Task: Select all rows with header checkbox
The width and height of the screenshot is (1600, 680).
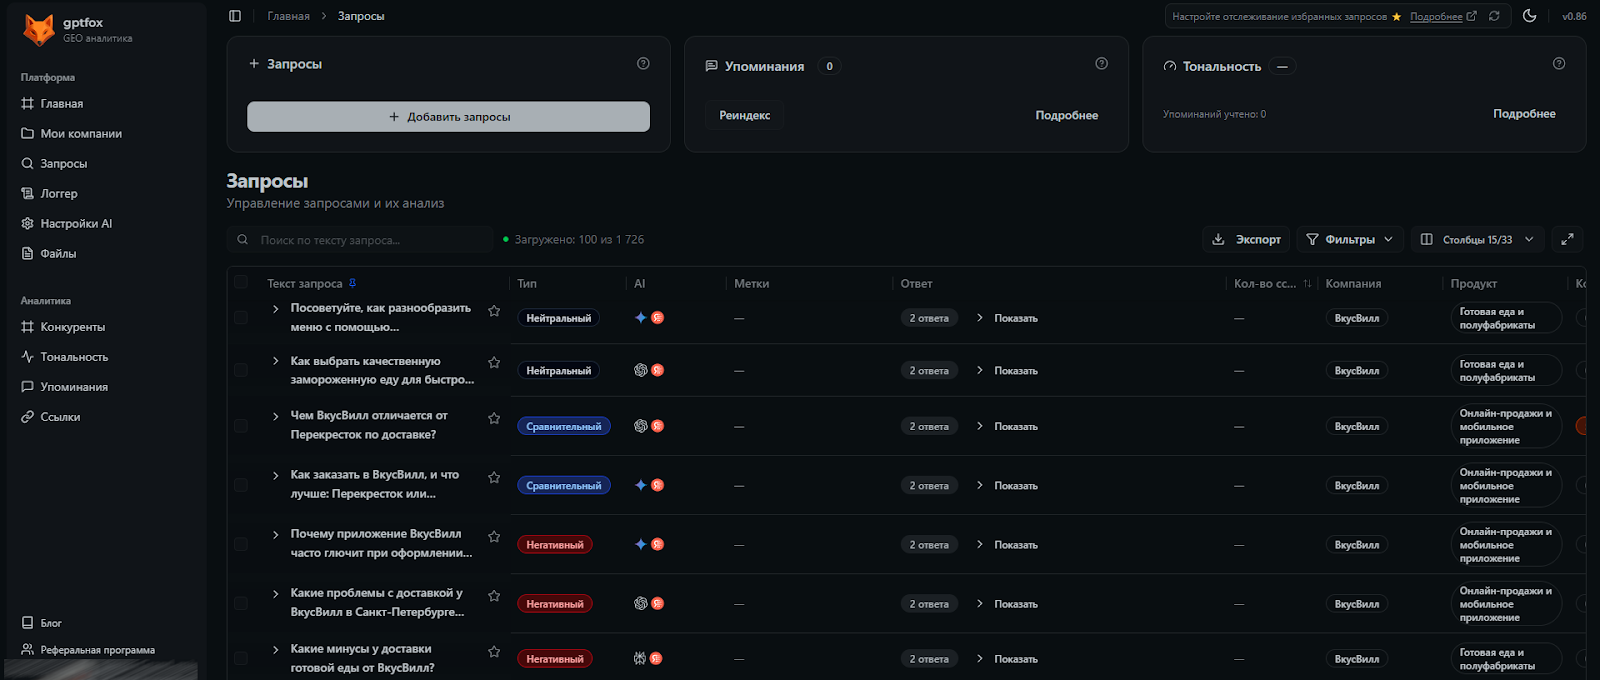Action: pyautogui.click(x=241, y=283)
